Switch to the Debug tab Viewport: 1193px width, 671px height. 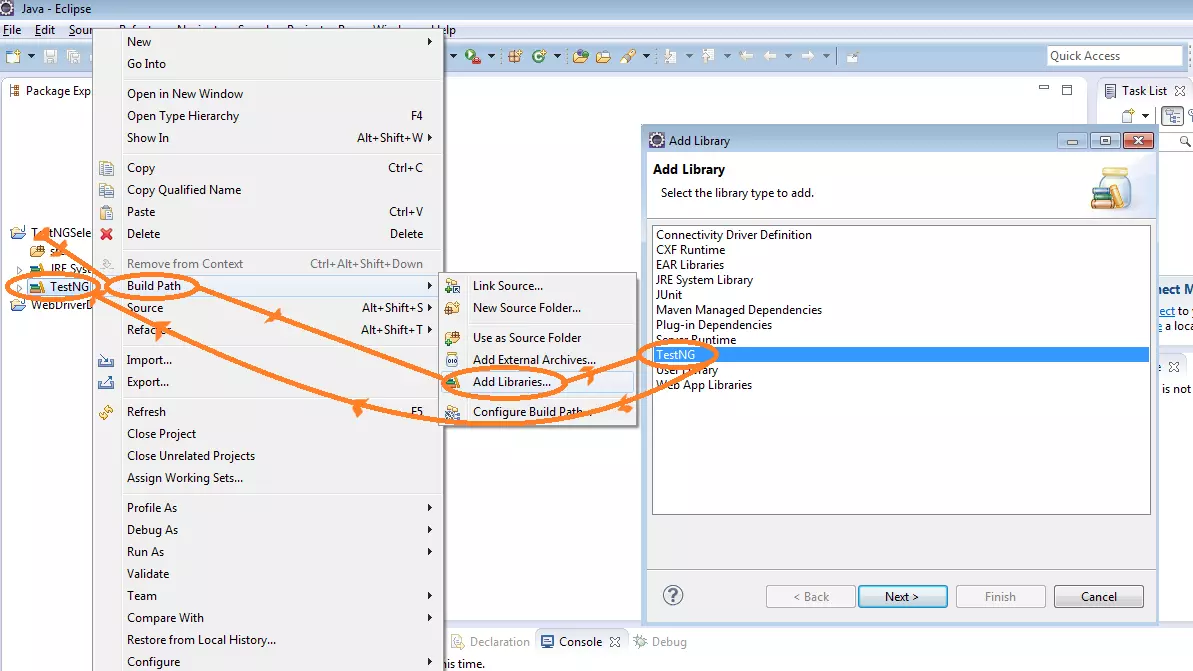(x=660, y=641)
